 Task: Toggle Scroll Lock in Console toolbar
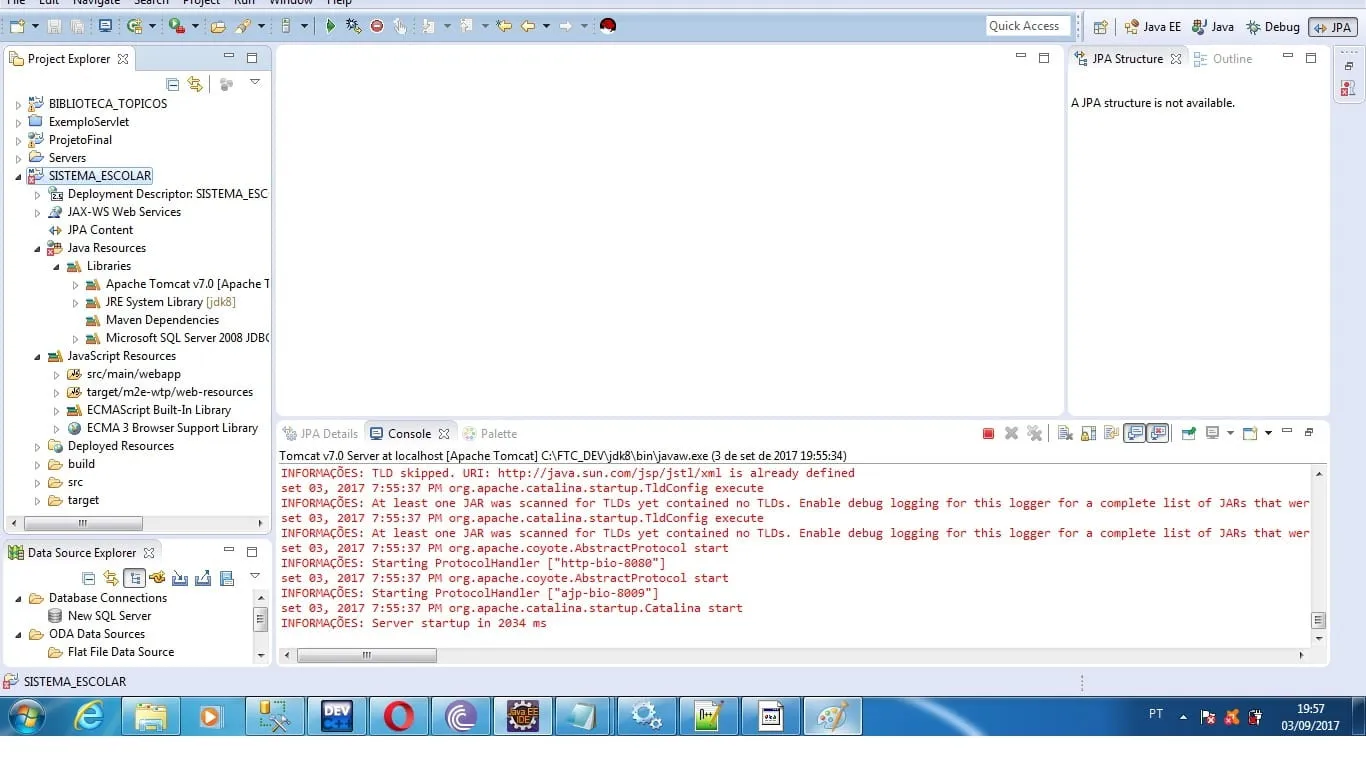(1088, 434)
